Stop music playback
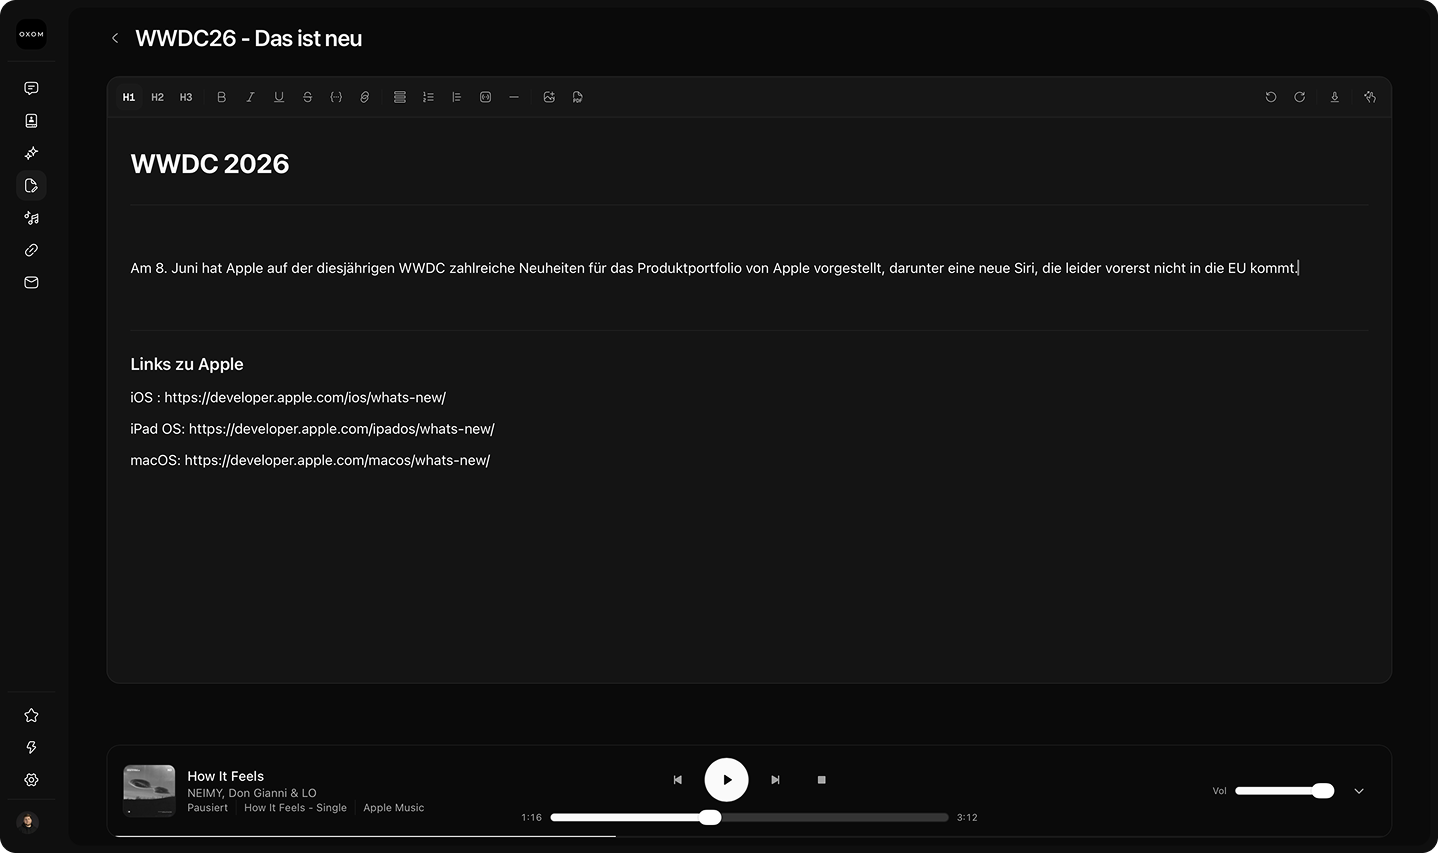 pos(822,780)
